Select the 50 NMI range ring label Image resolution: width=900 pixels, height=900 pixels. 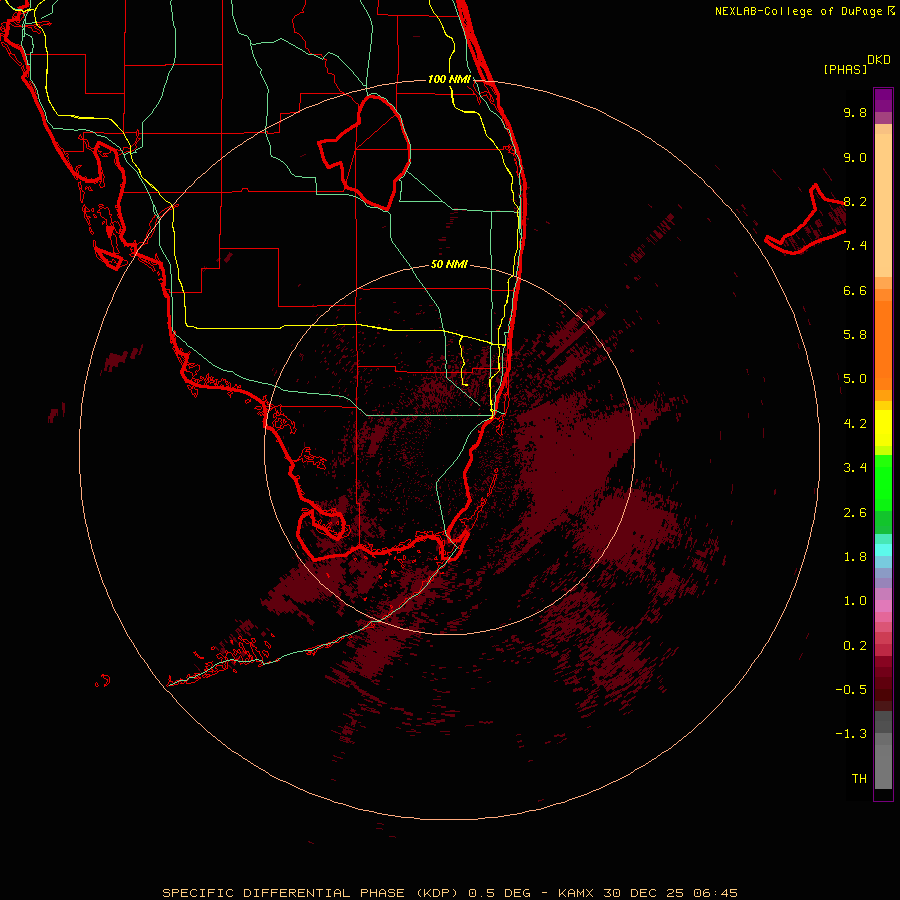coord(449,264)
